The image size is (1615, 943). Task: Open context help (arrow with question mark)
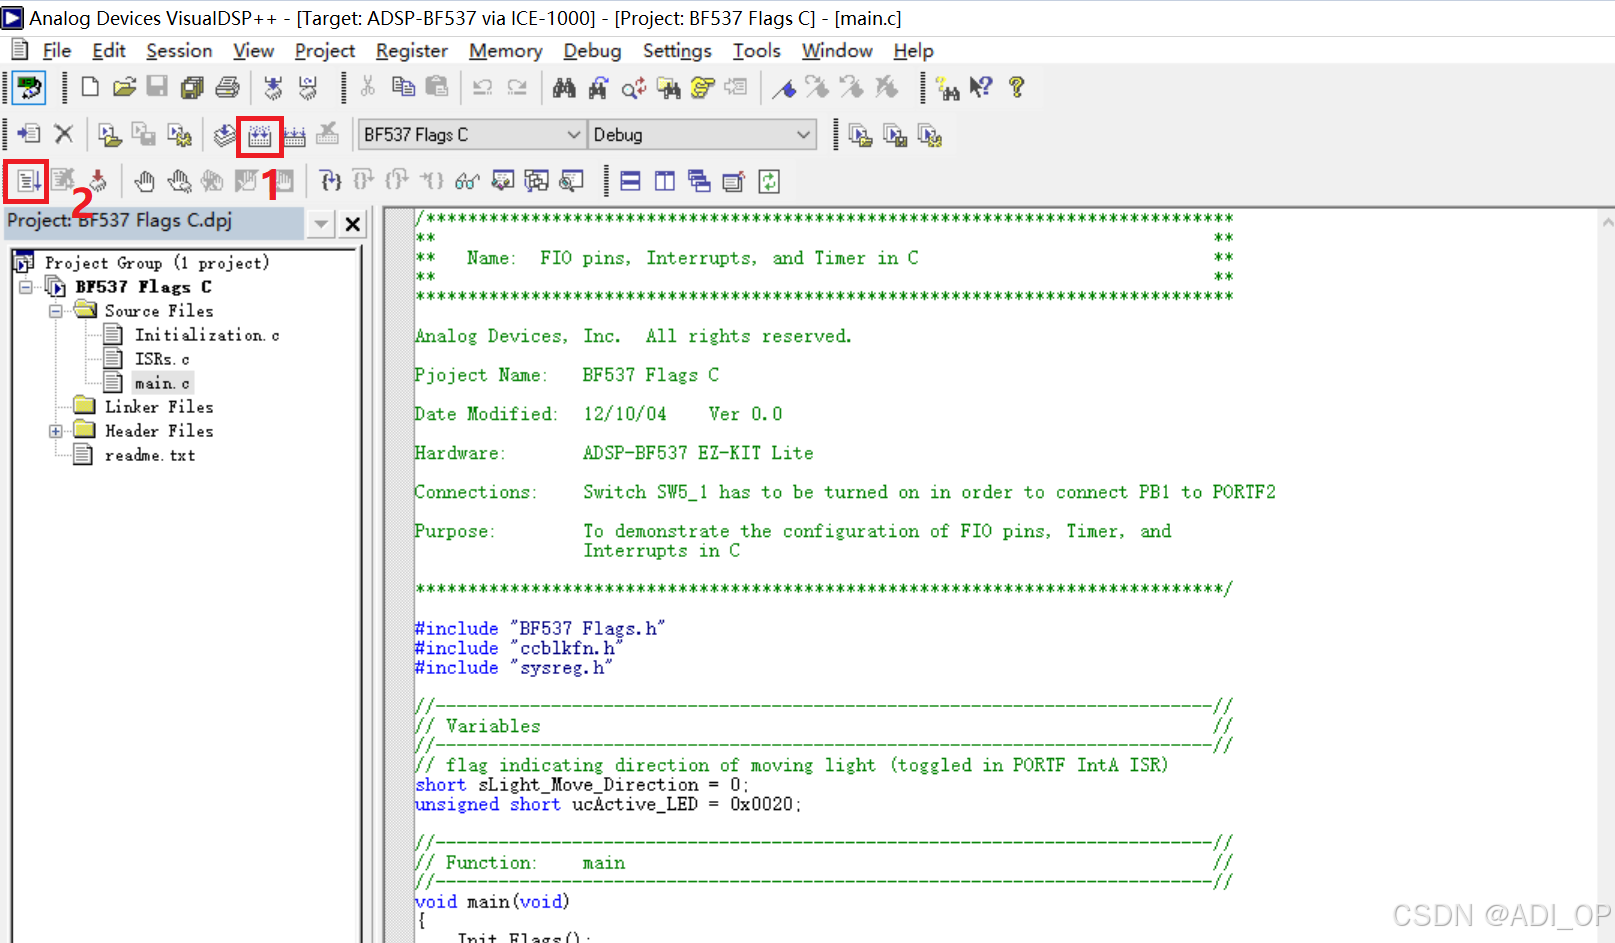[x=981, y=87]
